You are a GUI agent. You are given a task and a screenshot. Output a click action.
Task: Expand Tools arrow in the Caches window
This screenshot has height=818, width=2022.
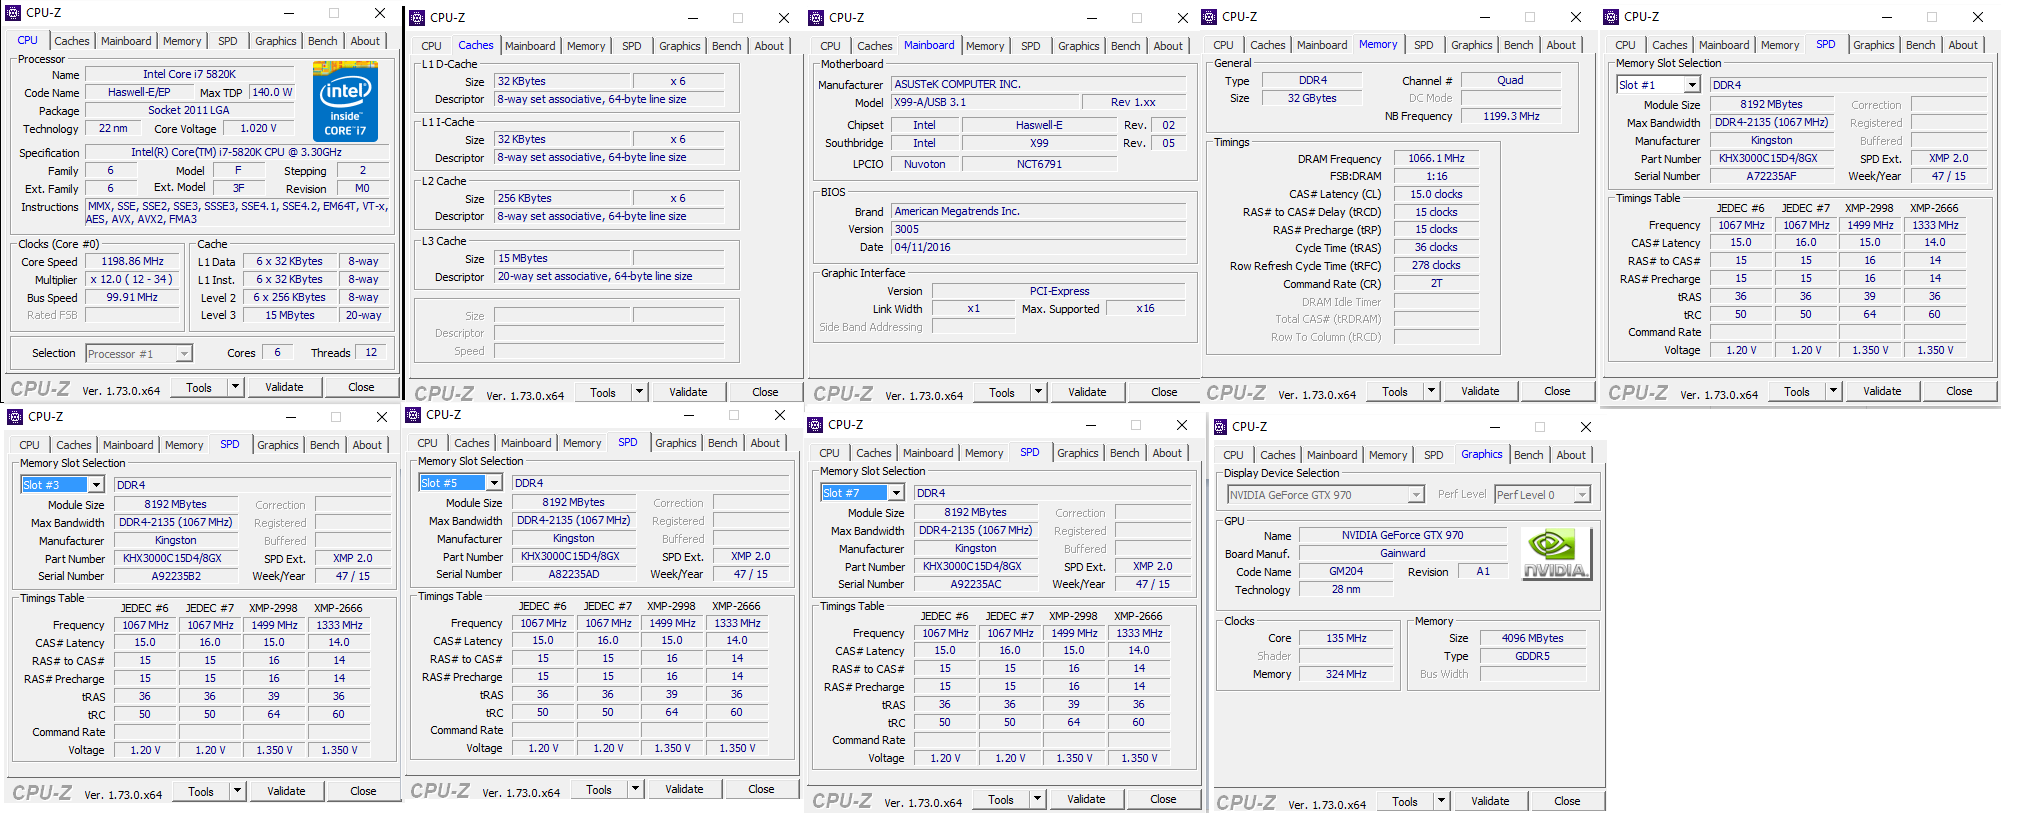click(639, 392)
